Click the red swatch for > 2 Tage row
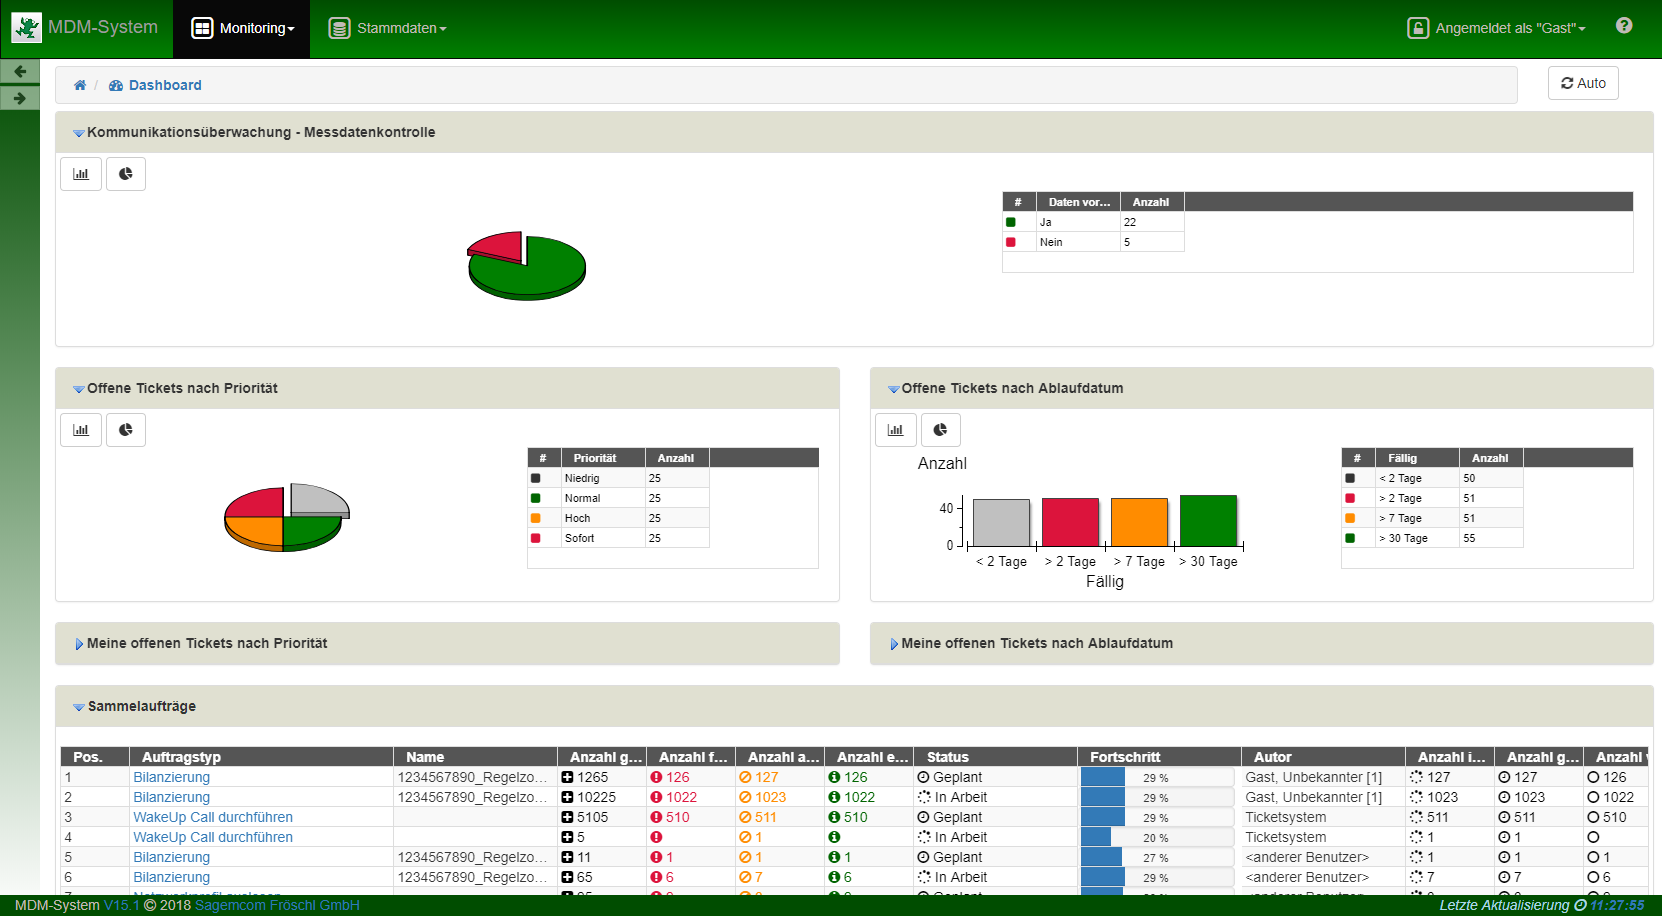Image resolution: width=1662 pixels, height=917 pixels. click(1350, 498)
